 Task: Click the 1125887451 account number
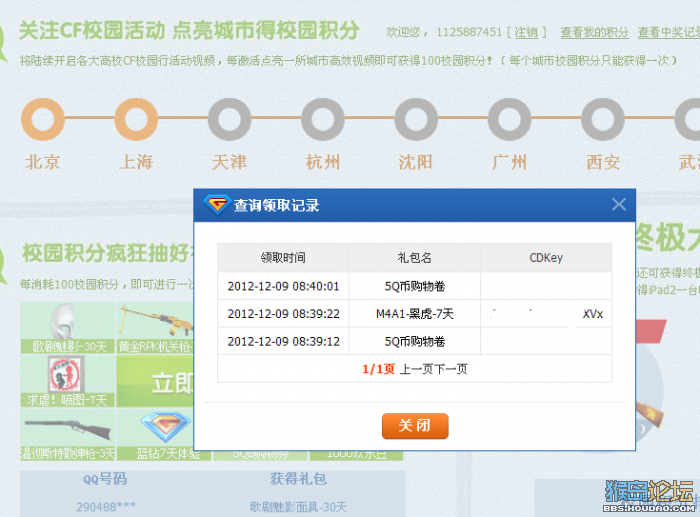pyautogui.click(x=469, y=33)
